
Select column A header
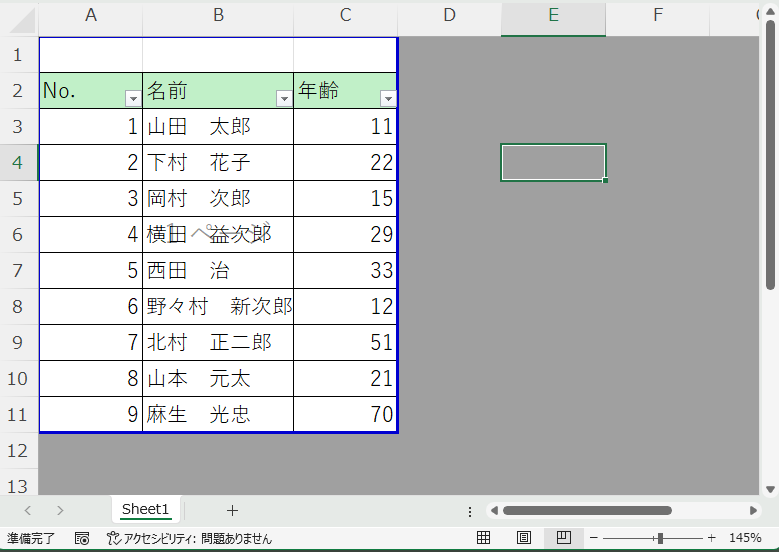90,15
